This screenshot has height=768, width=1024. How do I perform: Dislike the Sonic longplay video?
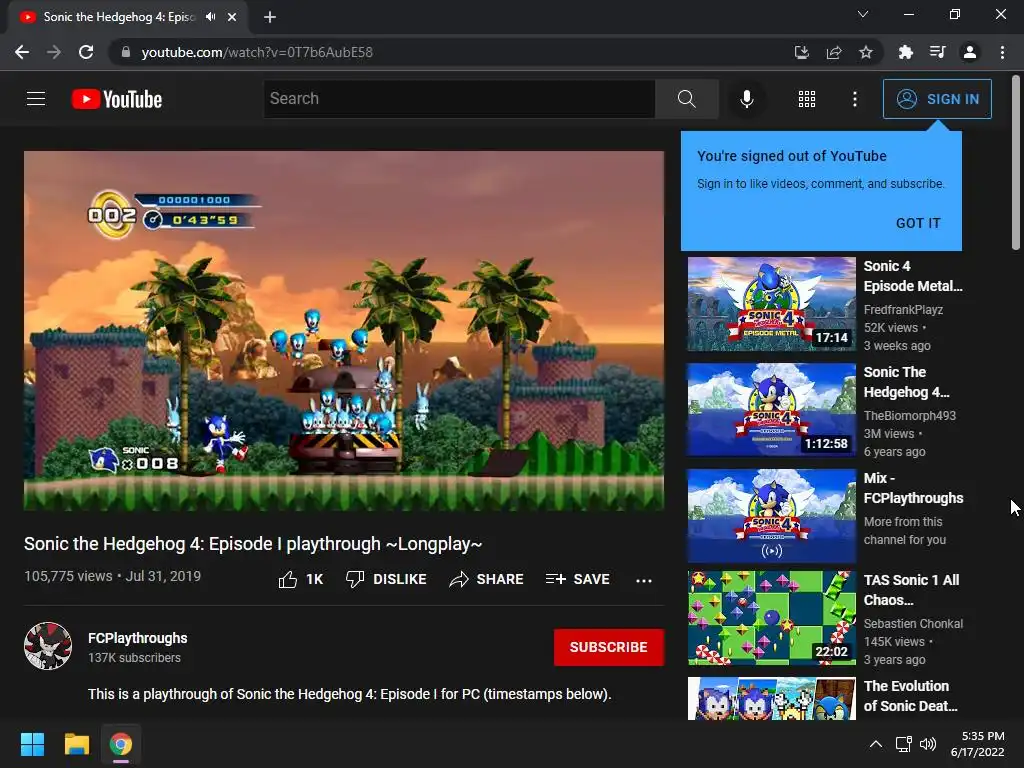click(x=386, y=579)
